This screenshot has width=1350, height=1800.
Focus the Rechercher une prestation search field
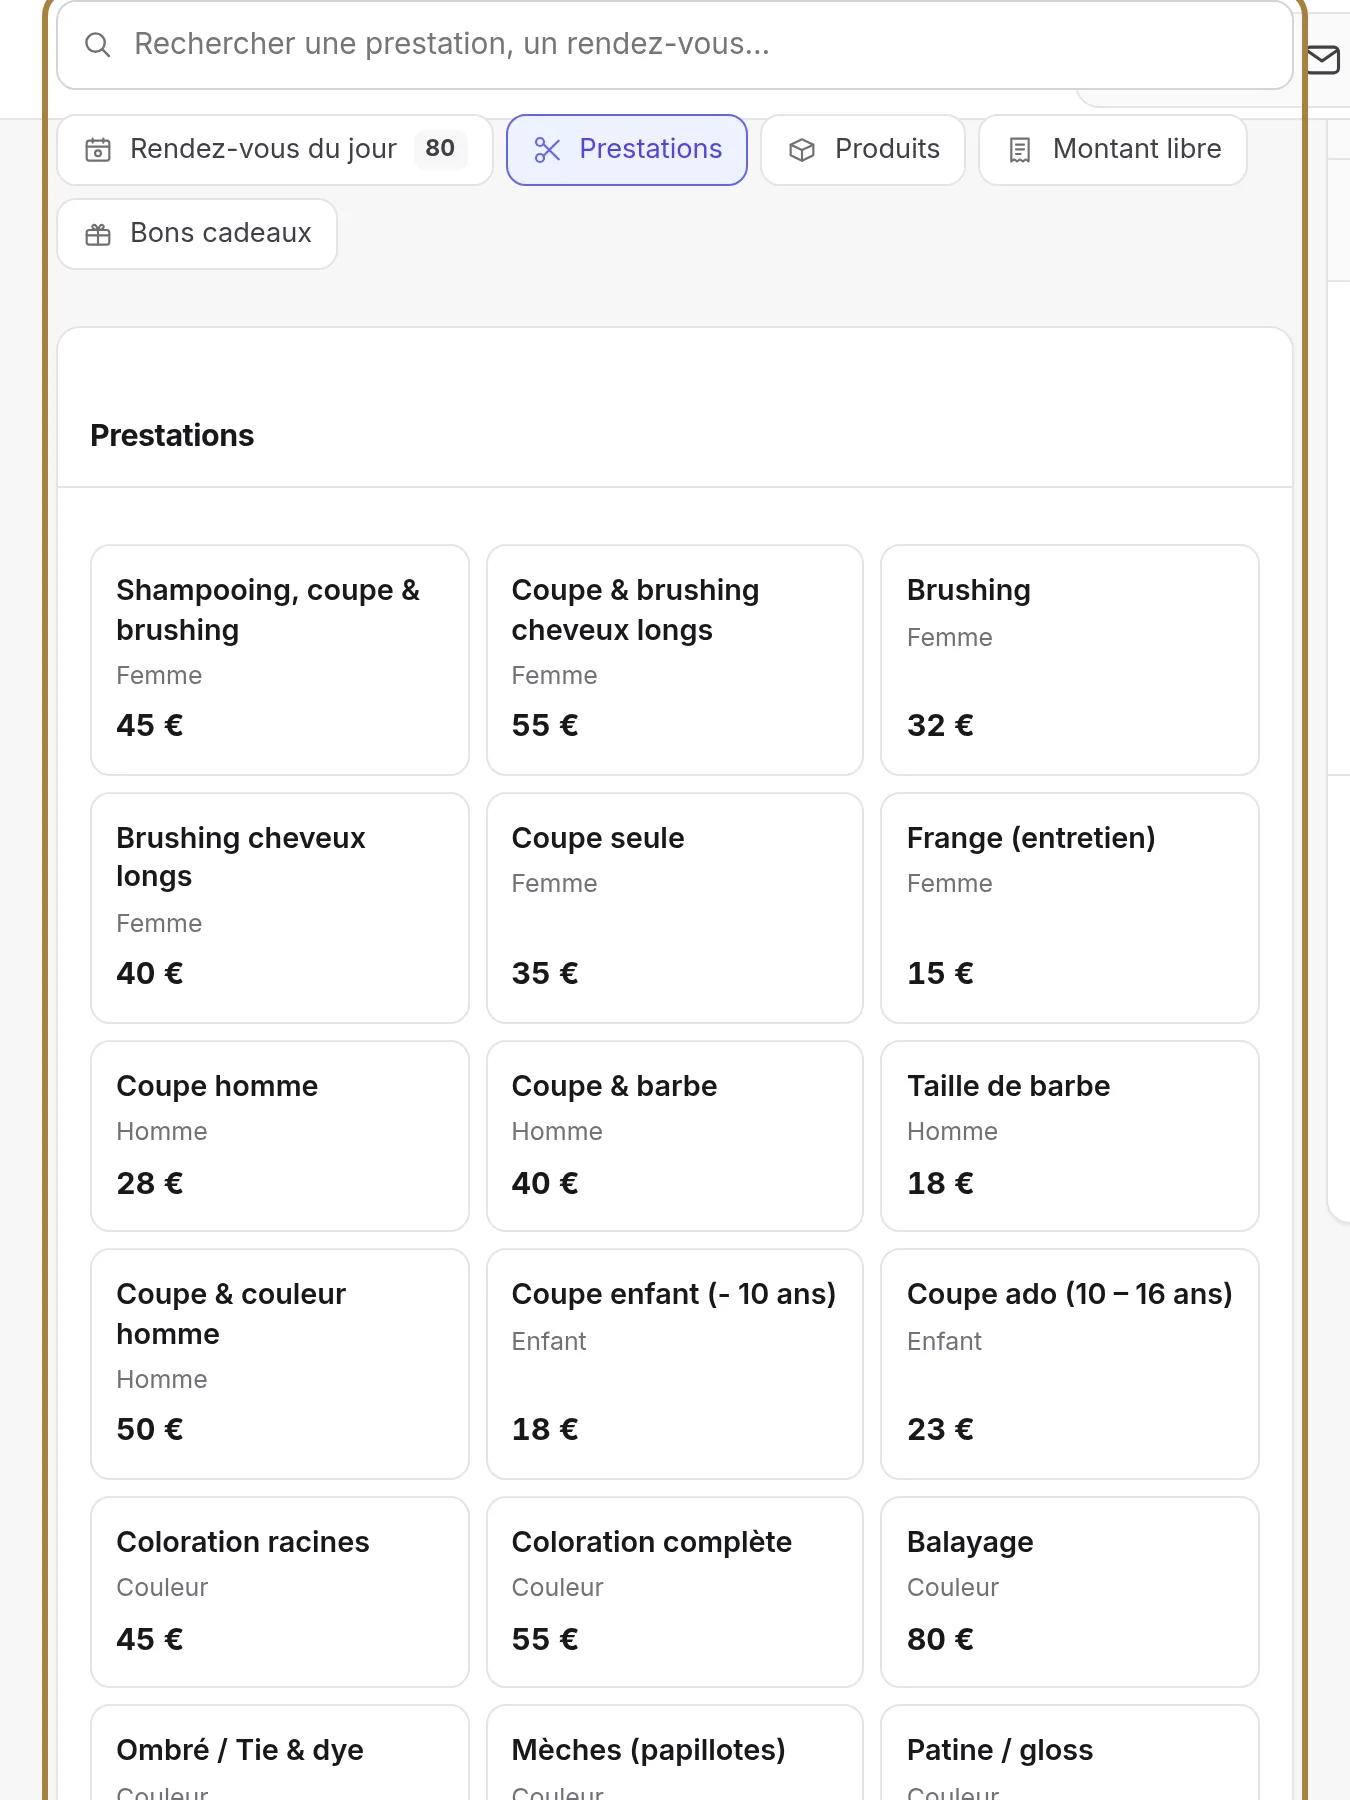[675, 45]
